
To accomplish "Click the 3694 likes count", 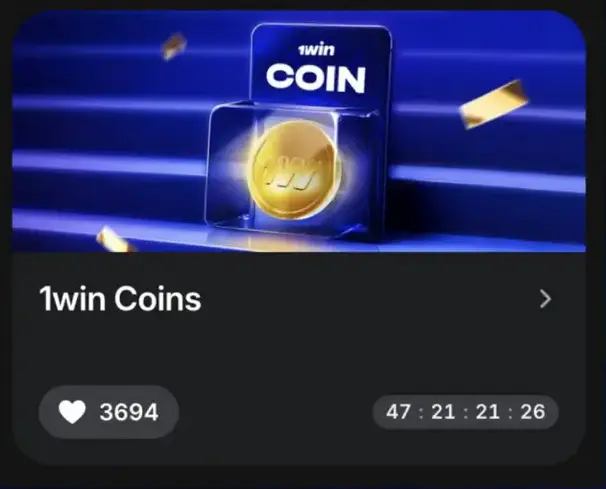I will [x=129, y=412].
